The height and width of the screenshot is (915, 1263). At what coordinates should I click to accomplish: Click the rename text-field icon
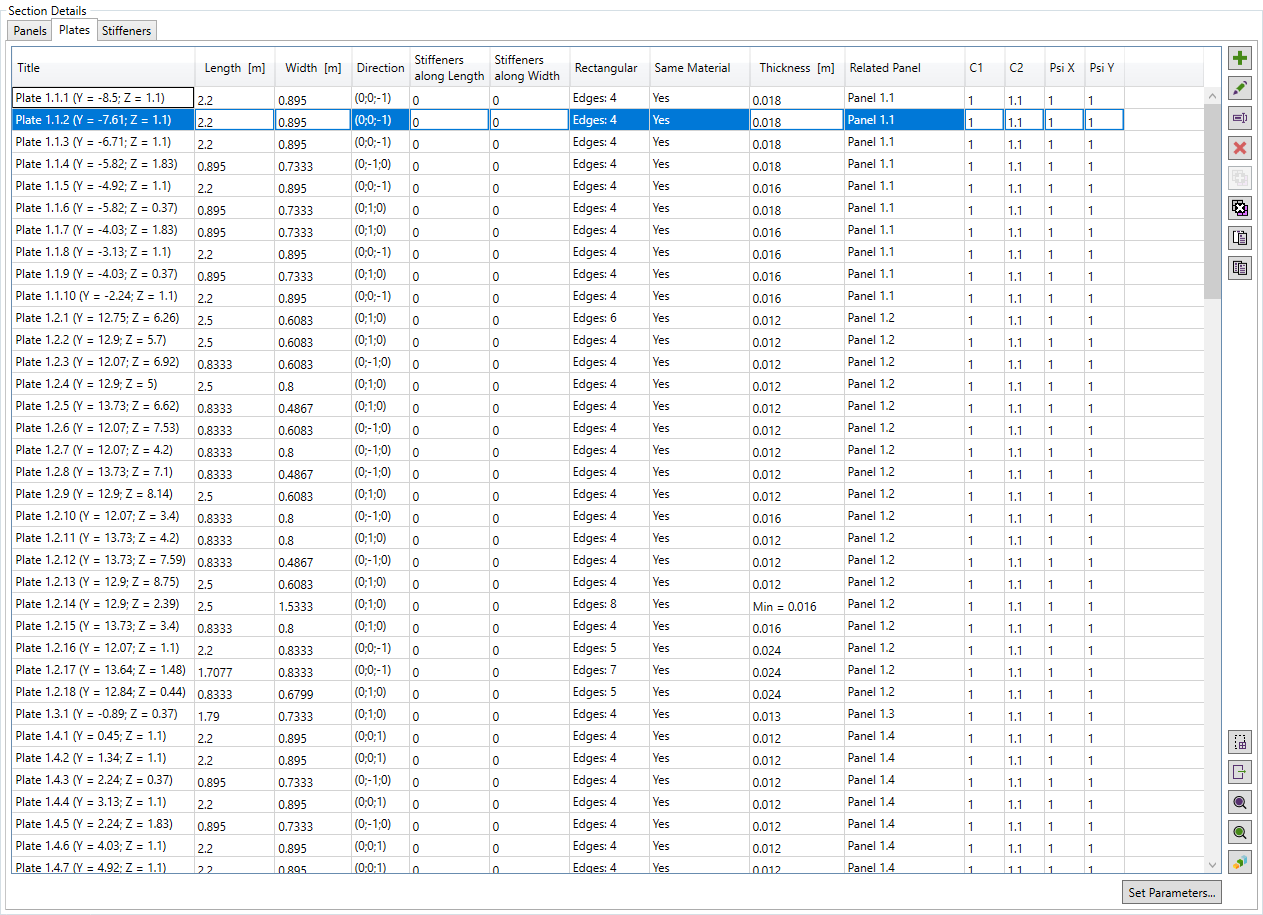(x=1240, y=118)
